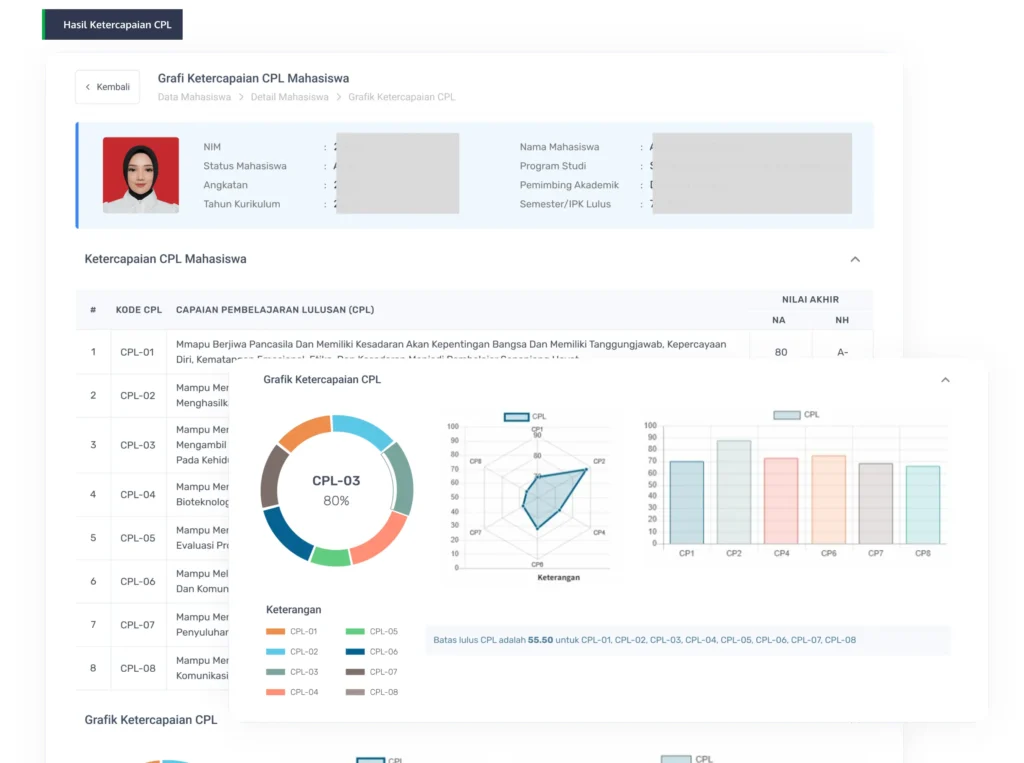Open the Detail Mahasiswa breadcrumb link
1024x763 pixels.
(x=289, y=97)
